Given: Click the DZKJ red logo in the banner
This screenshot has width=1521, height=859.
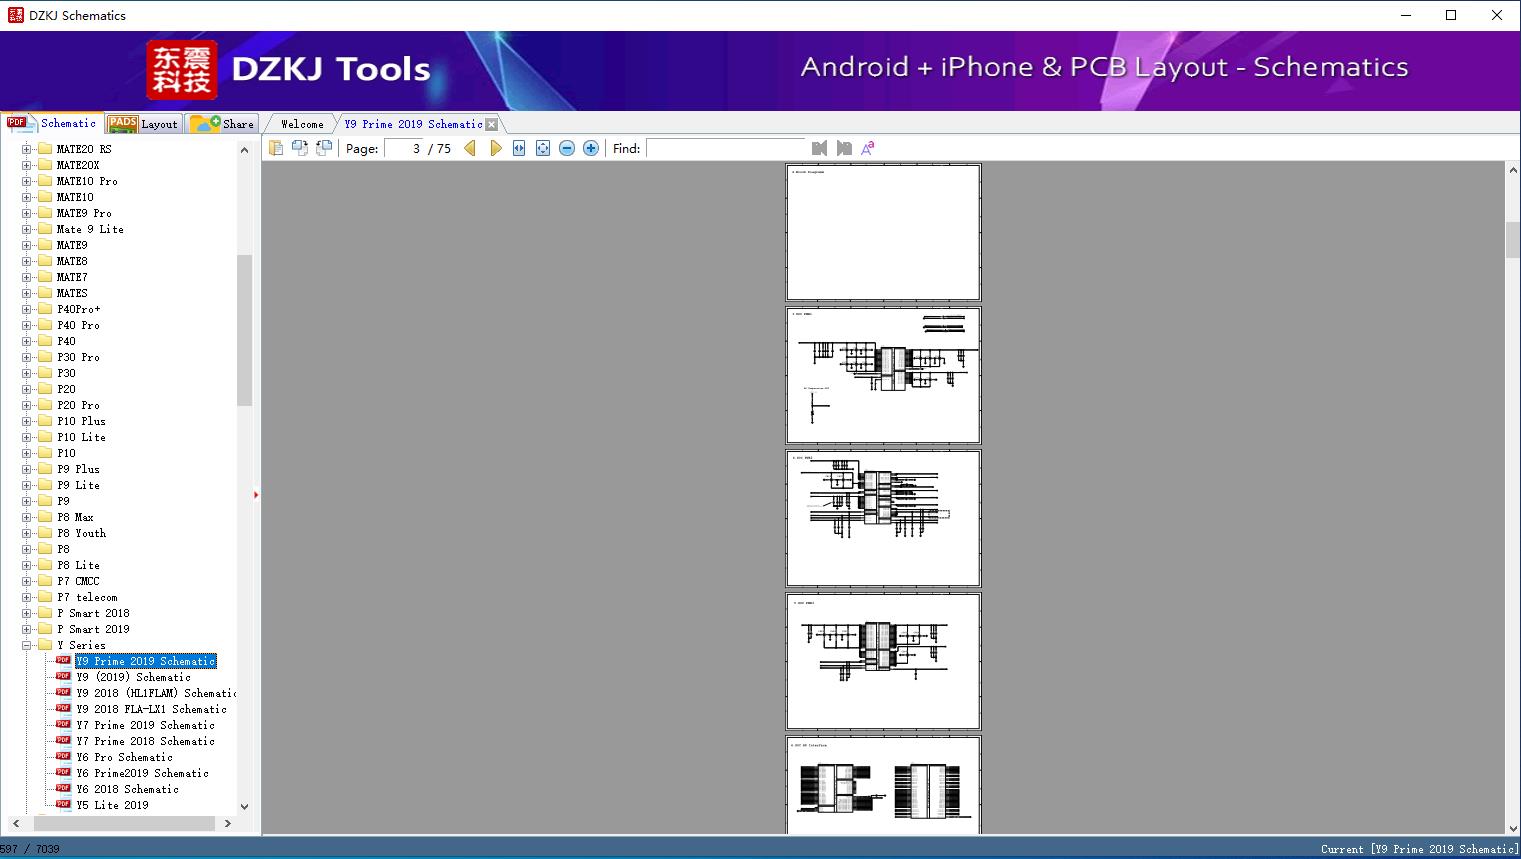Looking at the screenshot, I should 182,70.
